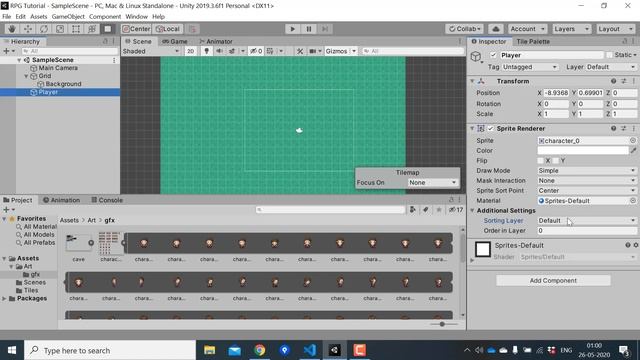Viewport: 640px width, 360px height.
Task: Open the Mask Interaction dropdown
Action: pos(587,180)
